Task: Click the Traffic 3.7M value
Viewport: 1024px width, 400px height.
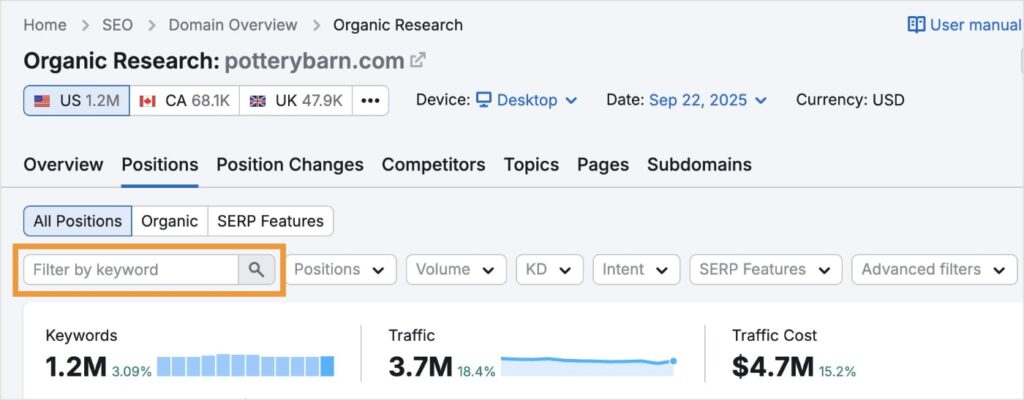Action: click(x=420, y=367)
